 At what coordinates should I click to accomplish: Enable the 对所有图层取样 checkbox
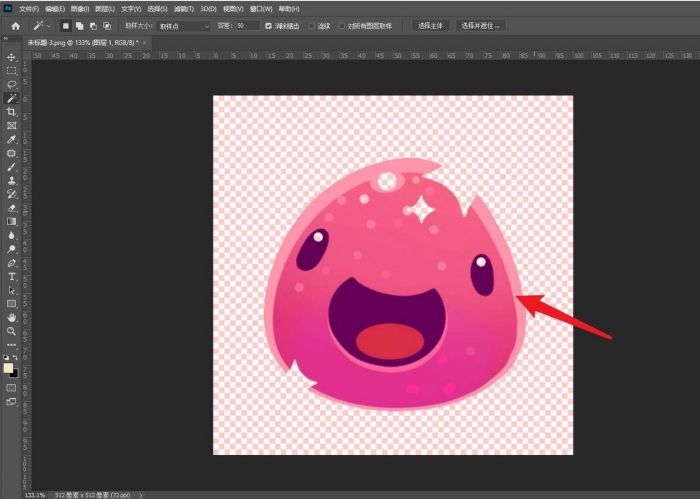tap(342, 25)
